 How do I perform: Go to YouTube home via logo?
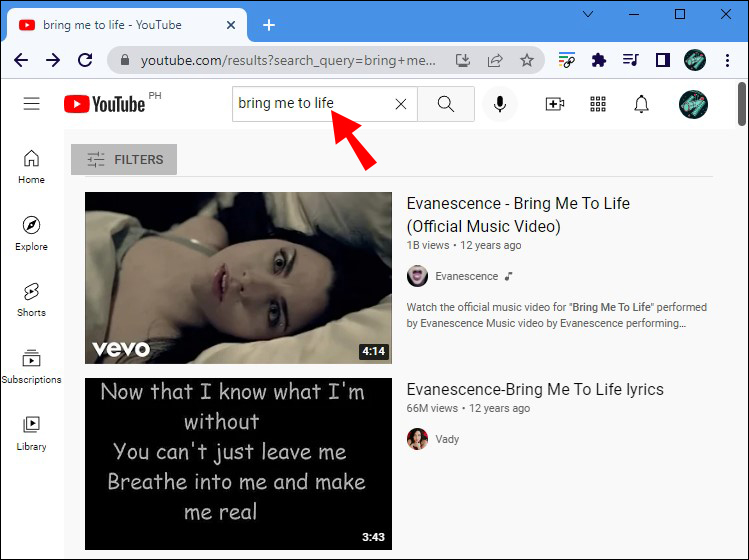[105, 104]
